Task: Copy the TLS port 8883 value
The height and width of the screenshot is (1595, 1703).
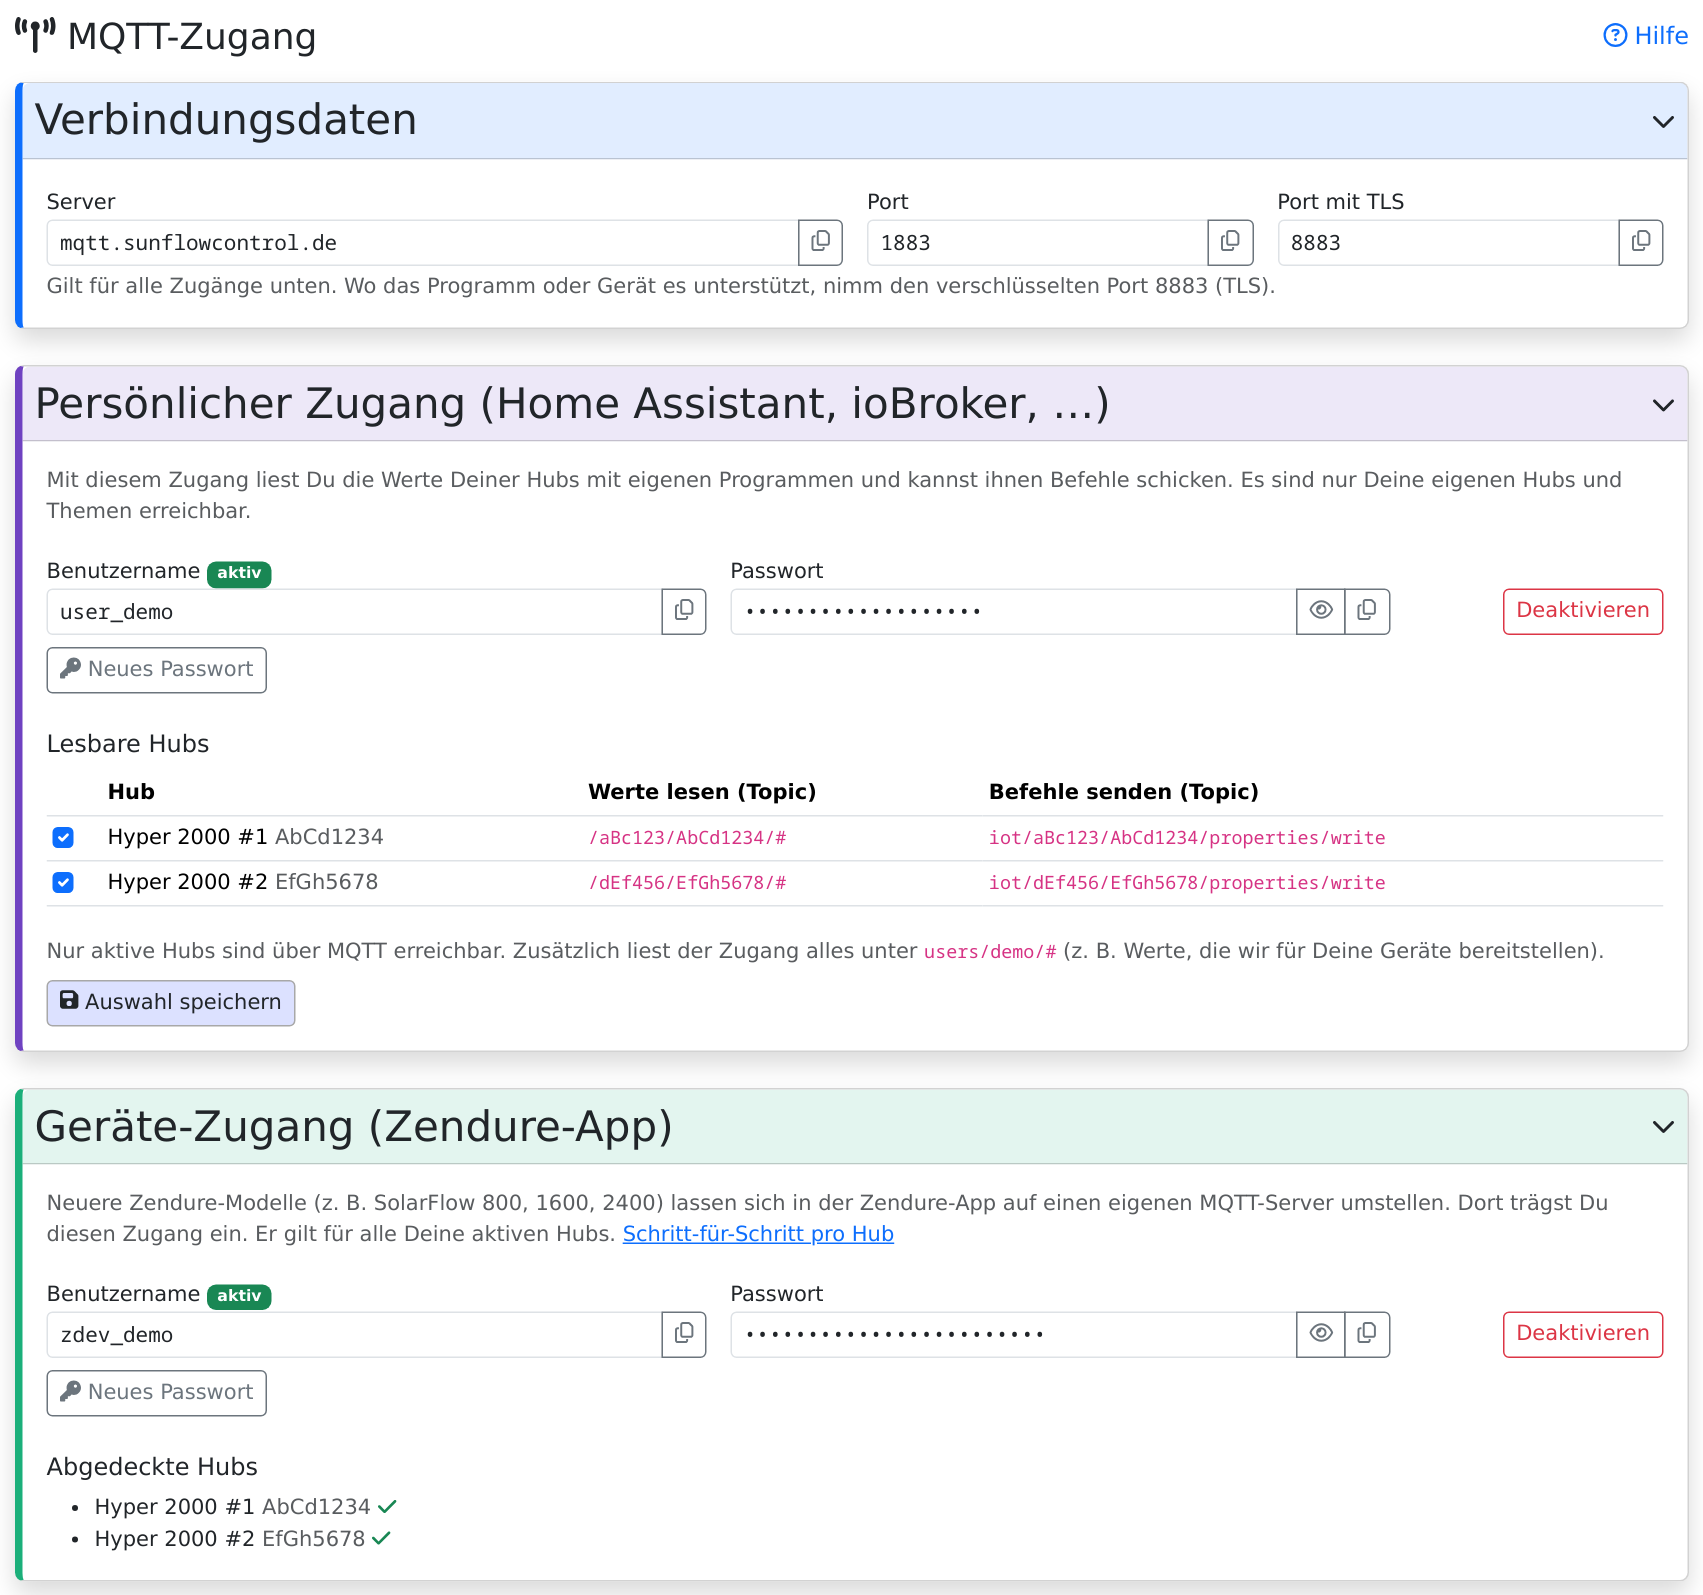Action: click(1640, 242)
